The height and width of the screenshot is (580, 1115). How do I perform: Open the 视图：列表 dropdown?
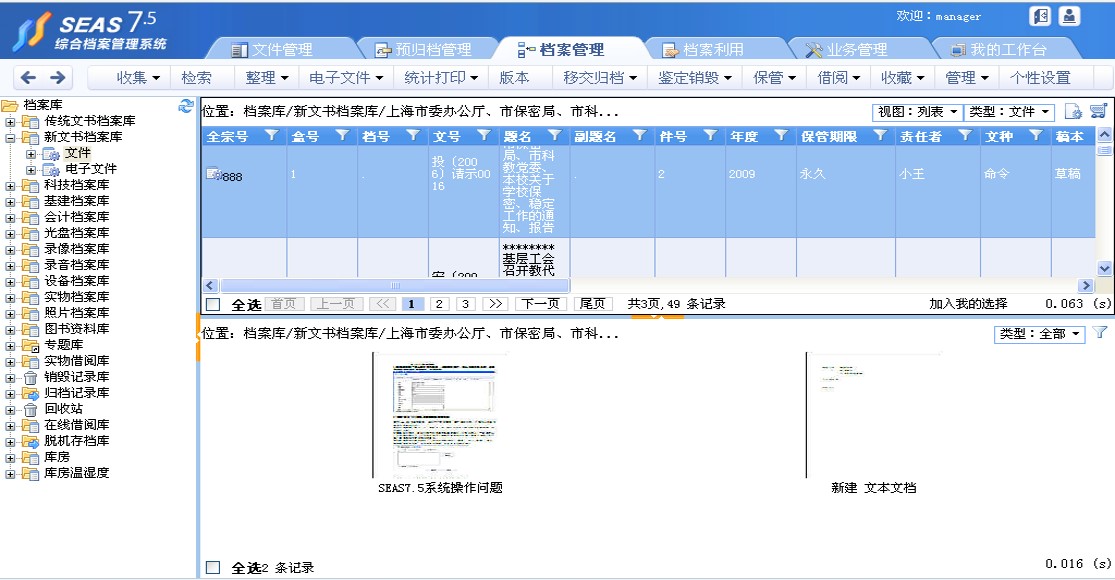917,112
